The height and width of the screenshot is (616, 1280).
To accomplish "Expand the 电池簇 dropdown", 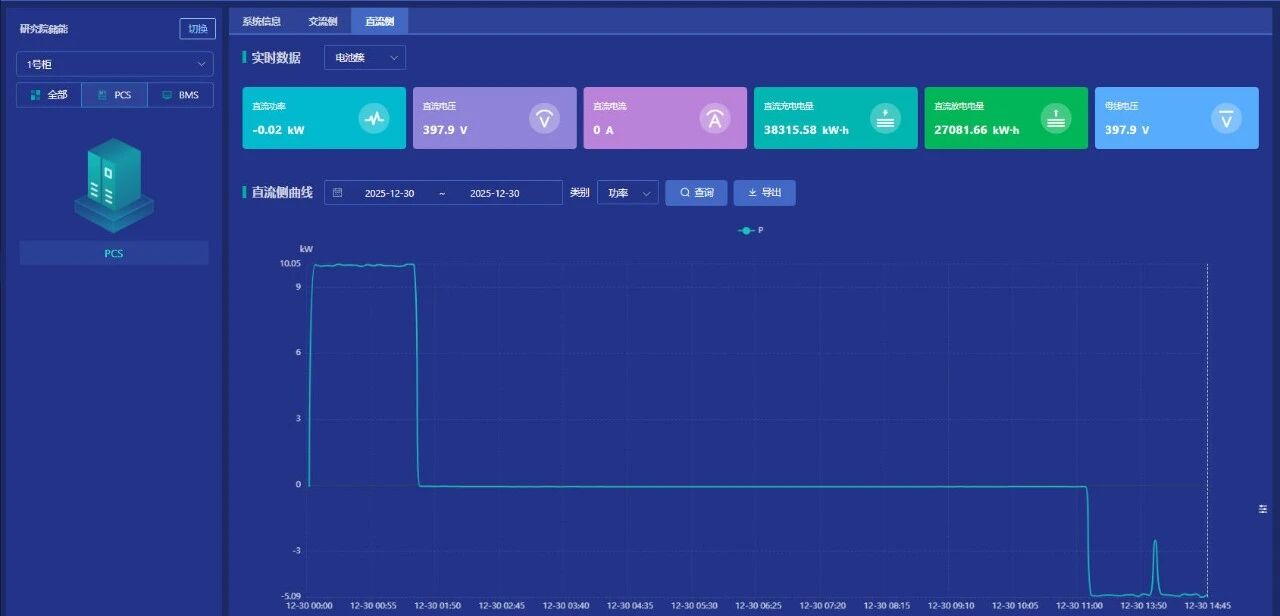I will point(365,58).
